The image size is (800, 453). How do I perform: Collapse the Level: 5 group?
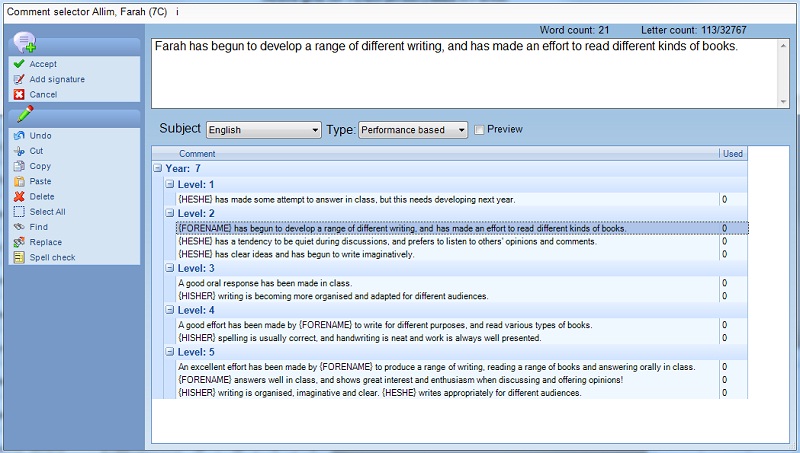tap(170, 351)
